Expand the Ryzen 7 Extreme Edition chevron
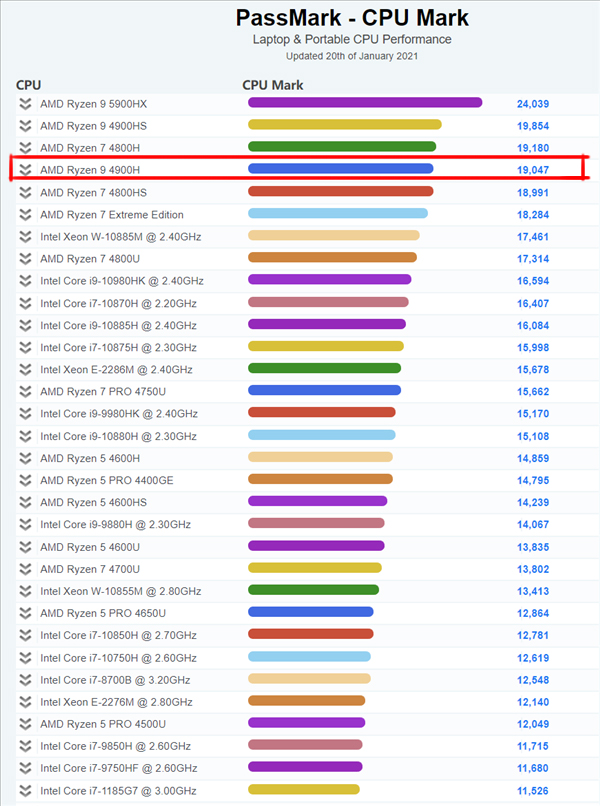 click(25, 215)
